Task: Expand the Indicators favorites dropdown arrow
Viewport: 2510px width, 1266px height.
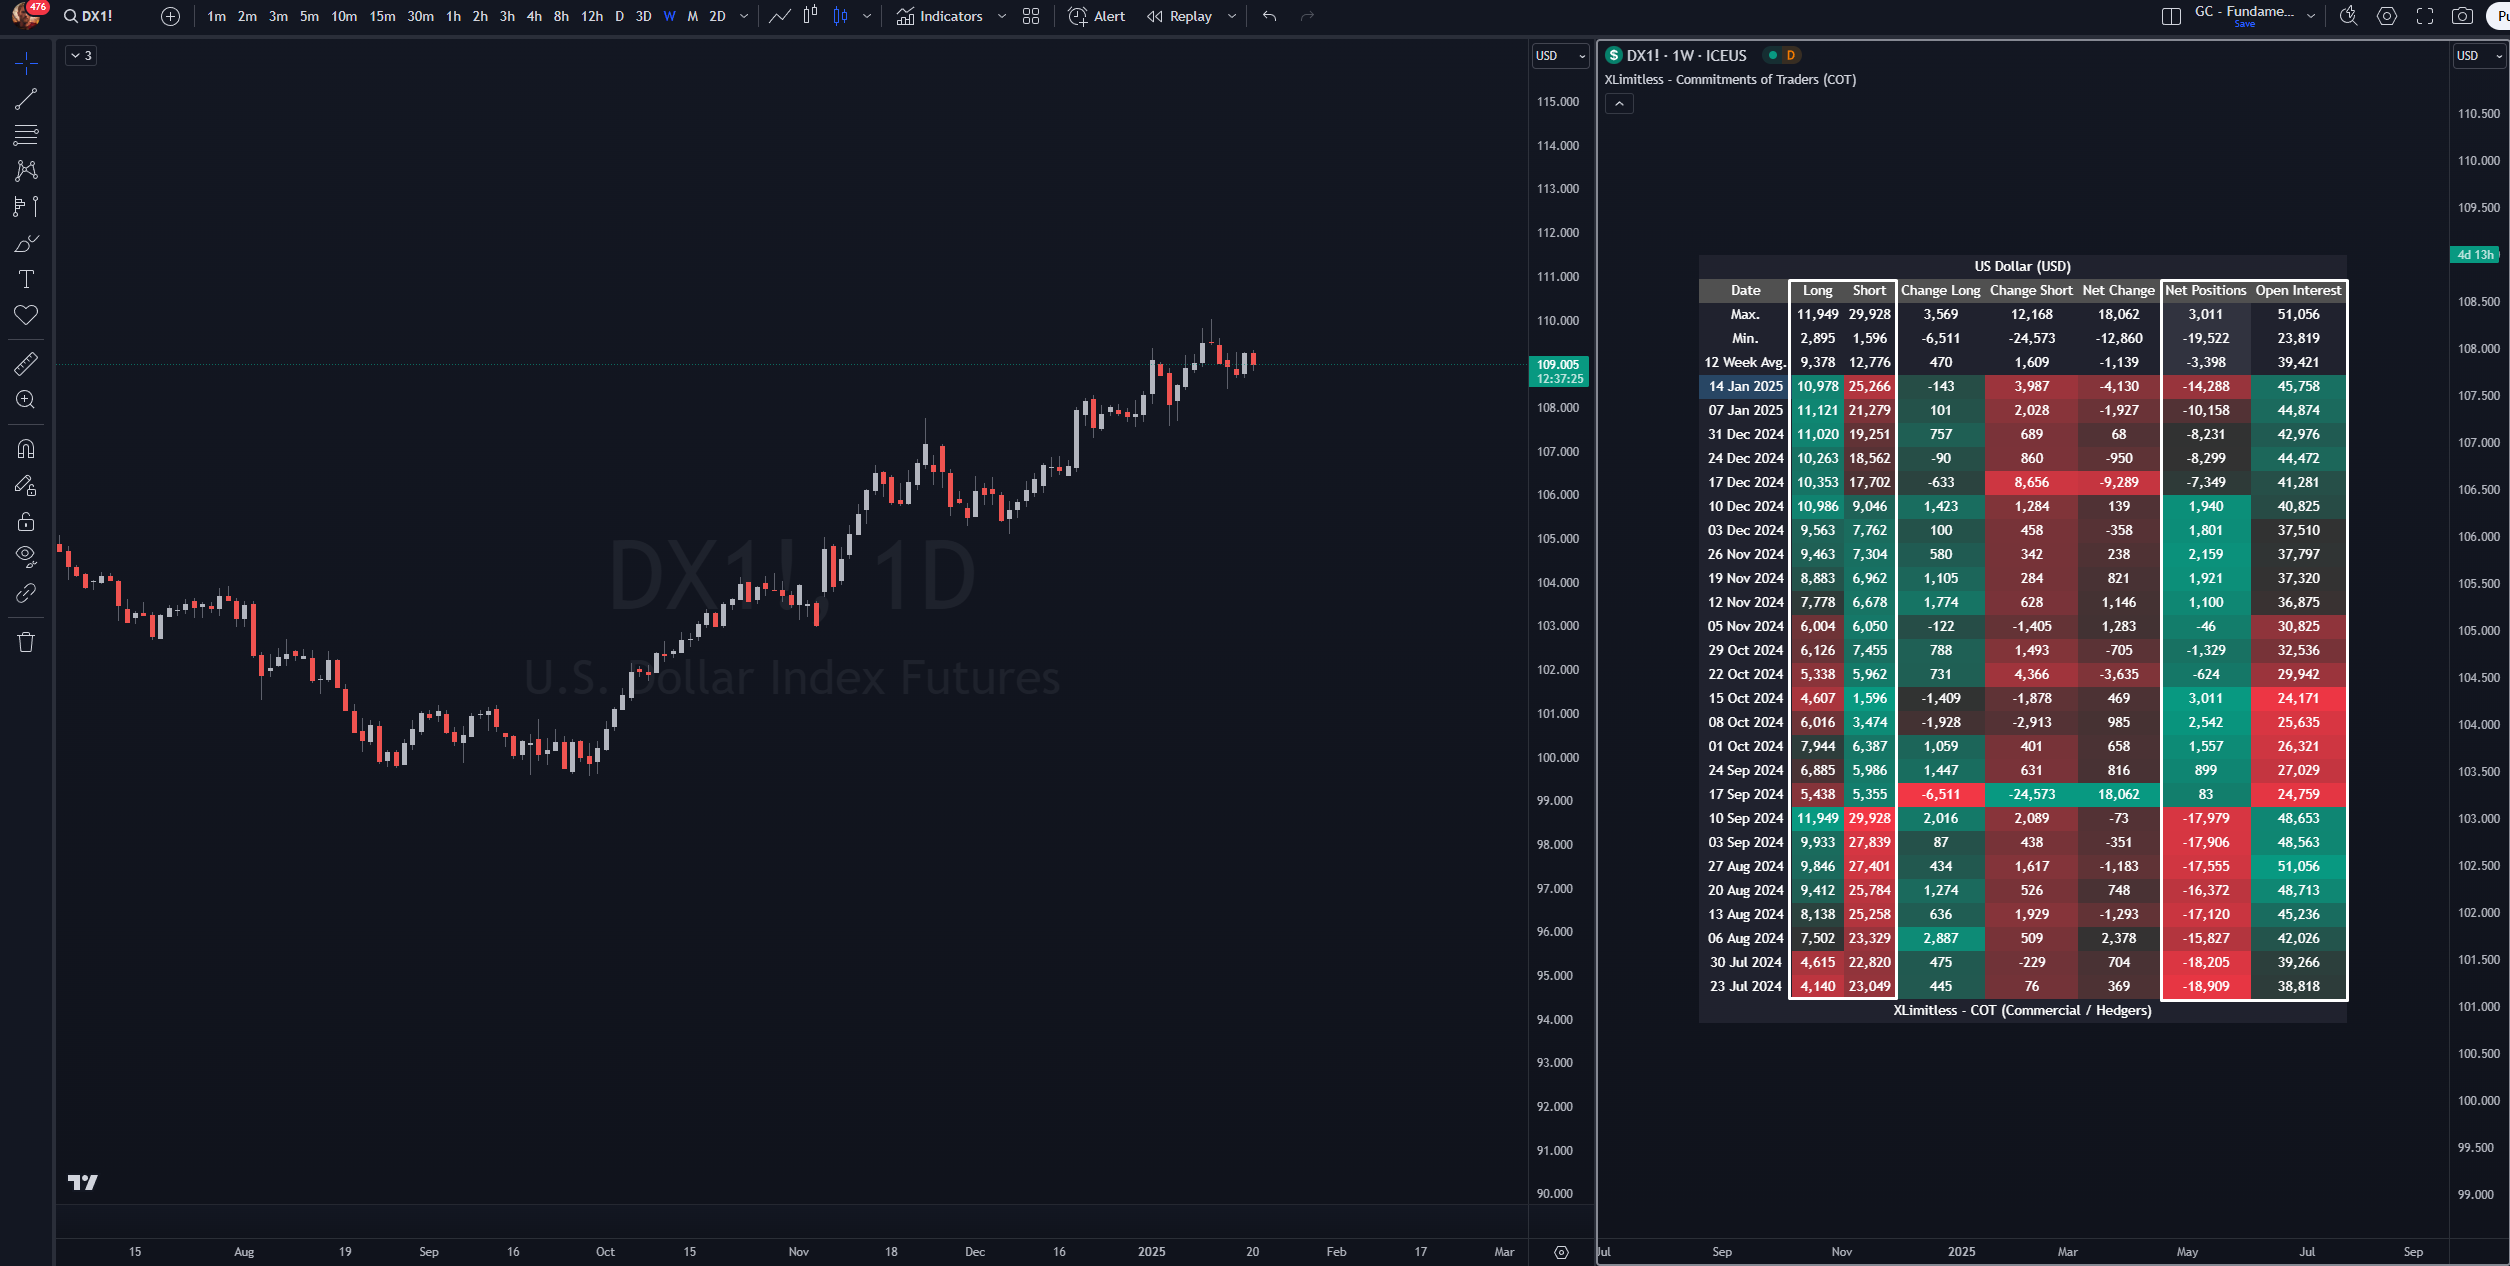Action: 1002,16
